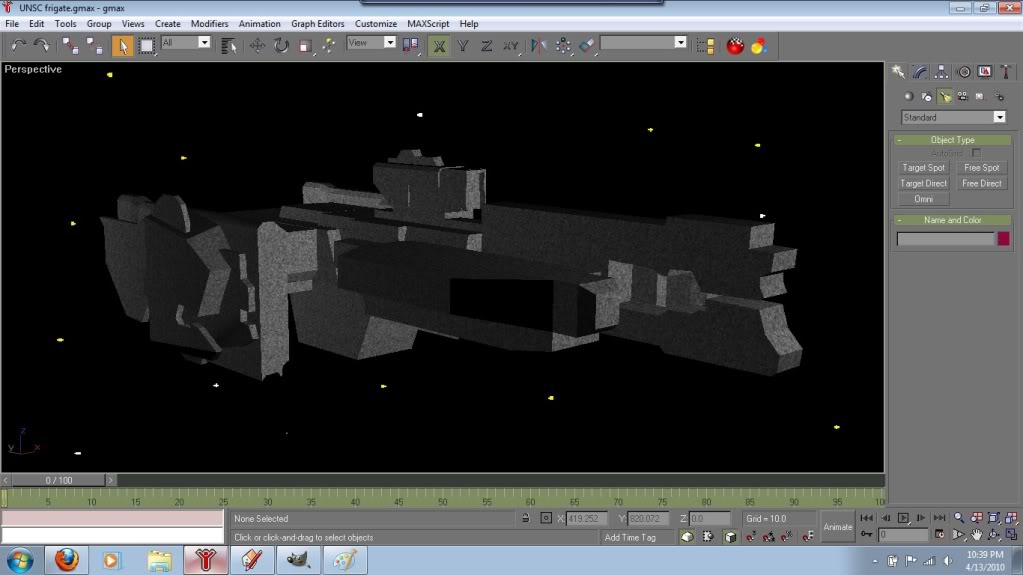
Task: Toggle the AutoGrid checkbox
Action: coord(976,153)
